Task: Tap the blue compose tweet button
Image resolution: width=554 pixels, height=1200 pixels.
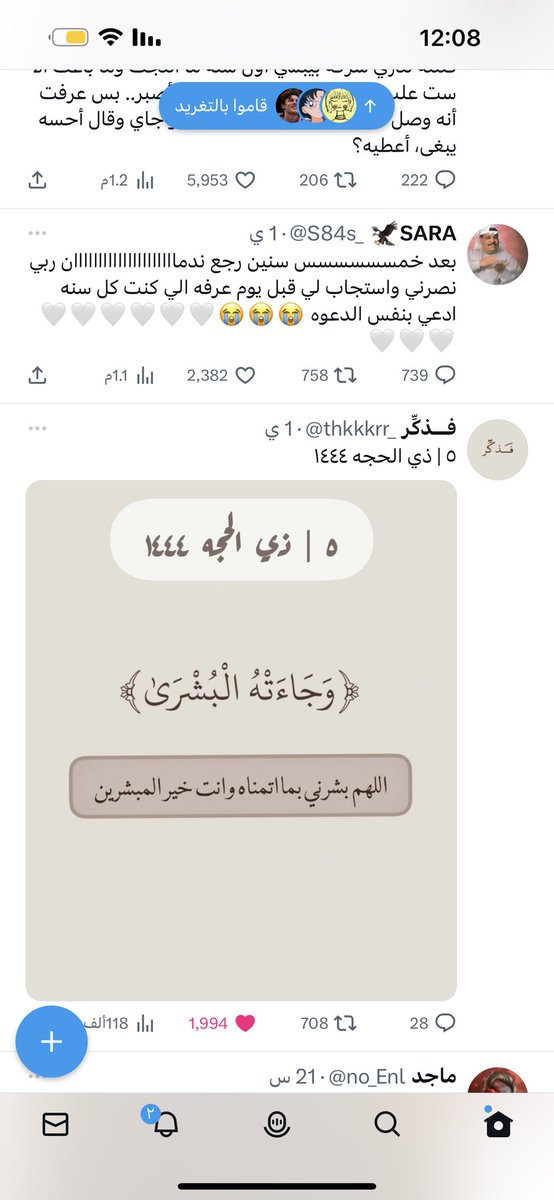Action: (x=51, y=1041)
